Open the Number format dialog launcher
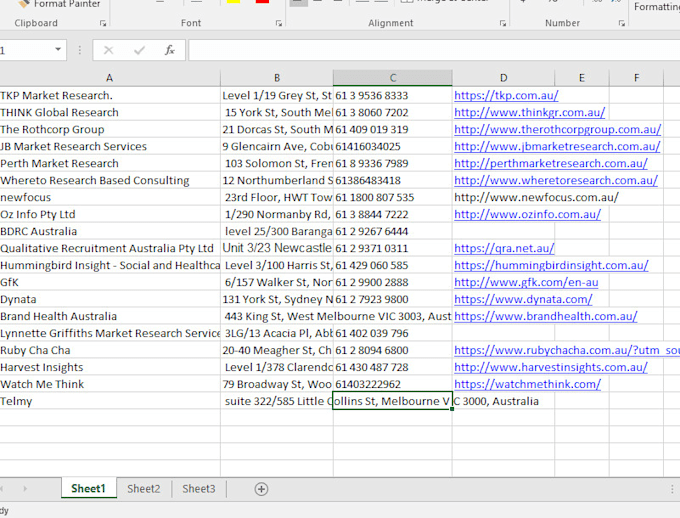 [x=621, y=23]
